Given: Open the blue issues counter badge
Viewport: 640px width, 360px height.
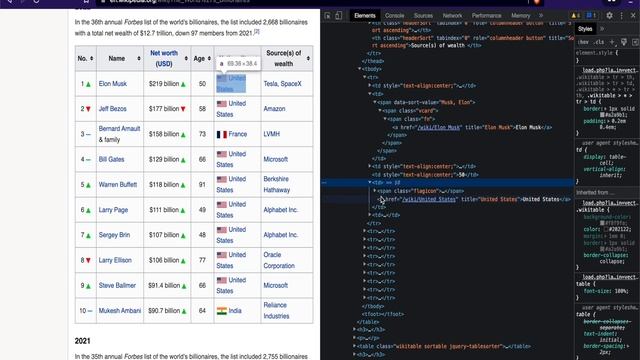Looking at the screenshot, I should [591, 16].
